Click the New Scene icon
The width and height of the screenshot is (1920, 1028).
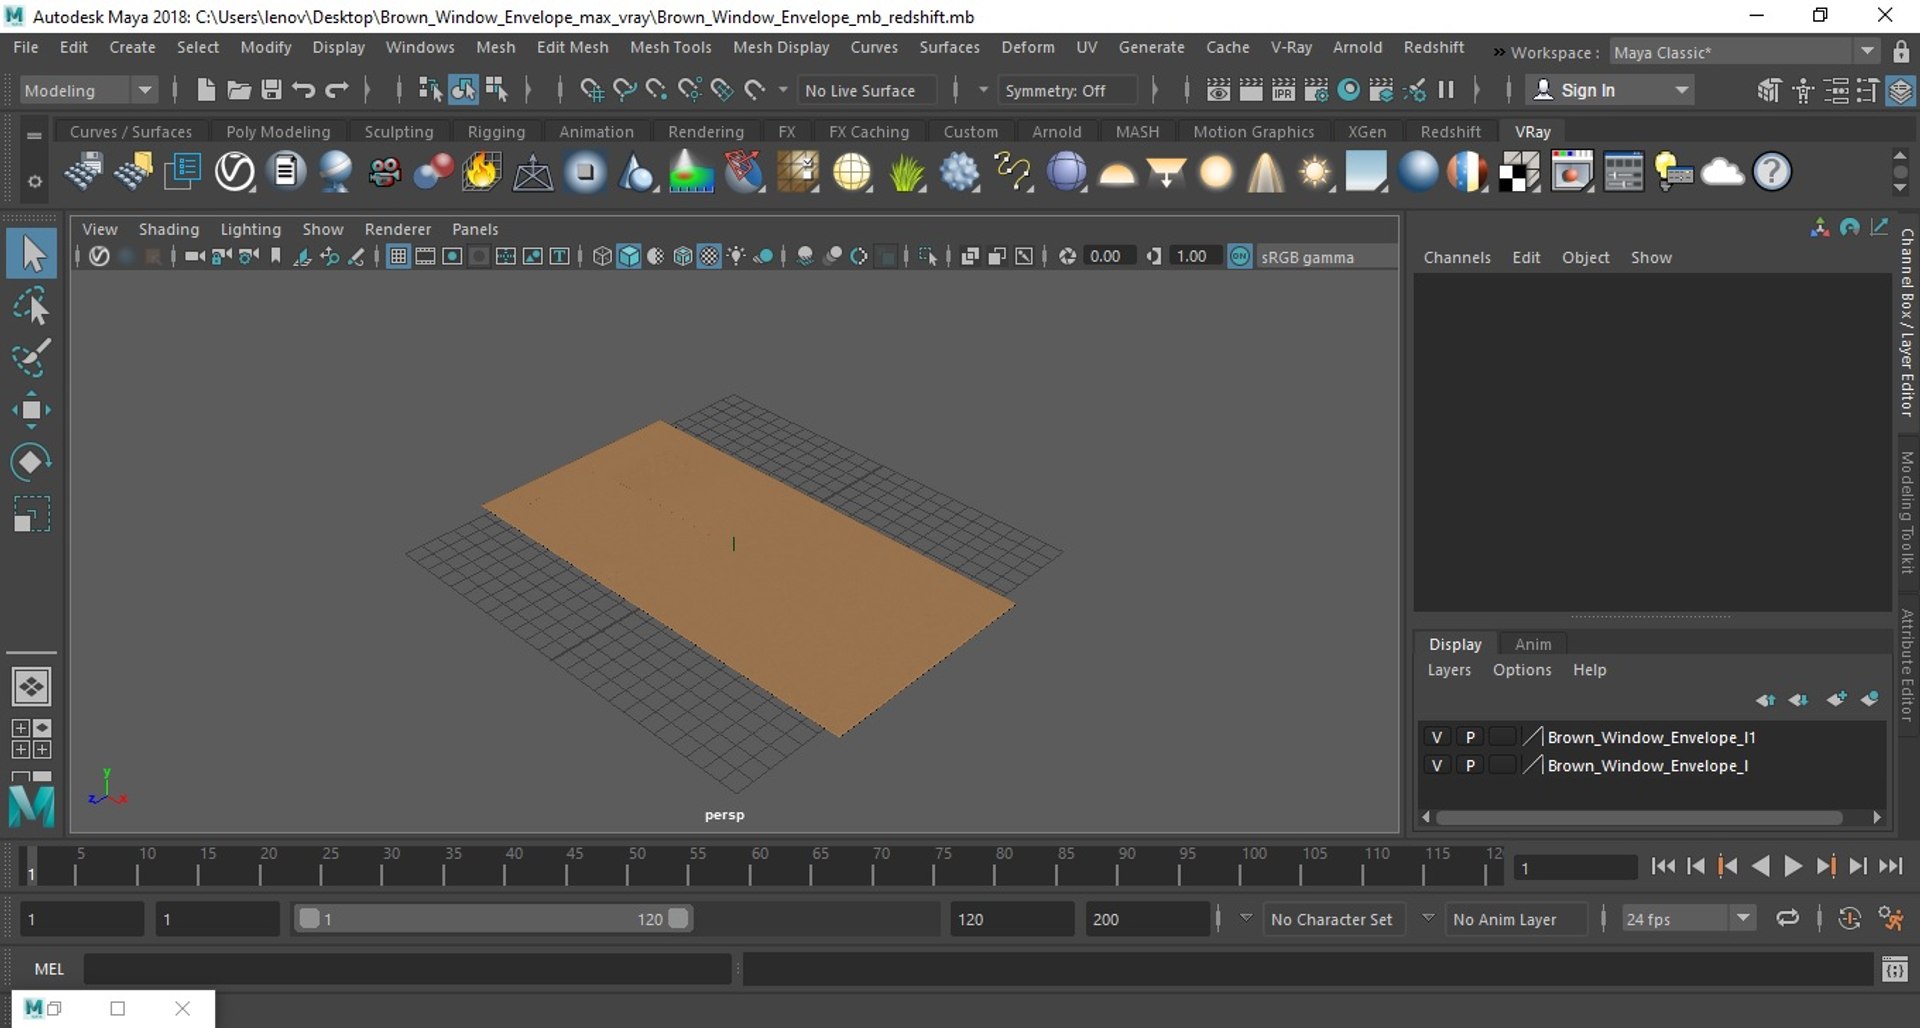point(205,90)
